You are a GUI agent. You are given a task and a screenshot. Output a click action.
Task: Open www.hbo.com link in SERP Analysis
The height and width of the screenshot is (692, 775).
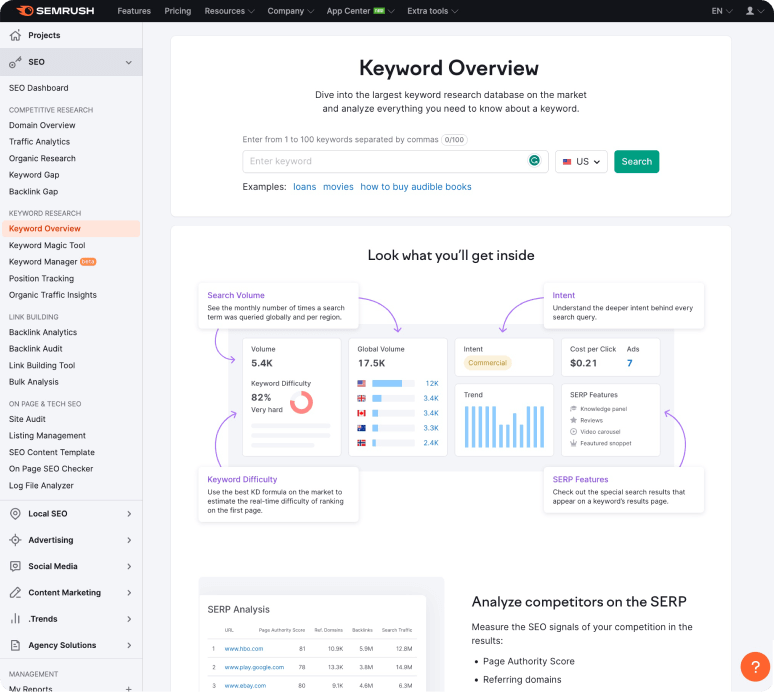click(x=244, y=649)
